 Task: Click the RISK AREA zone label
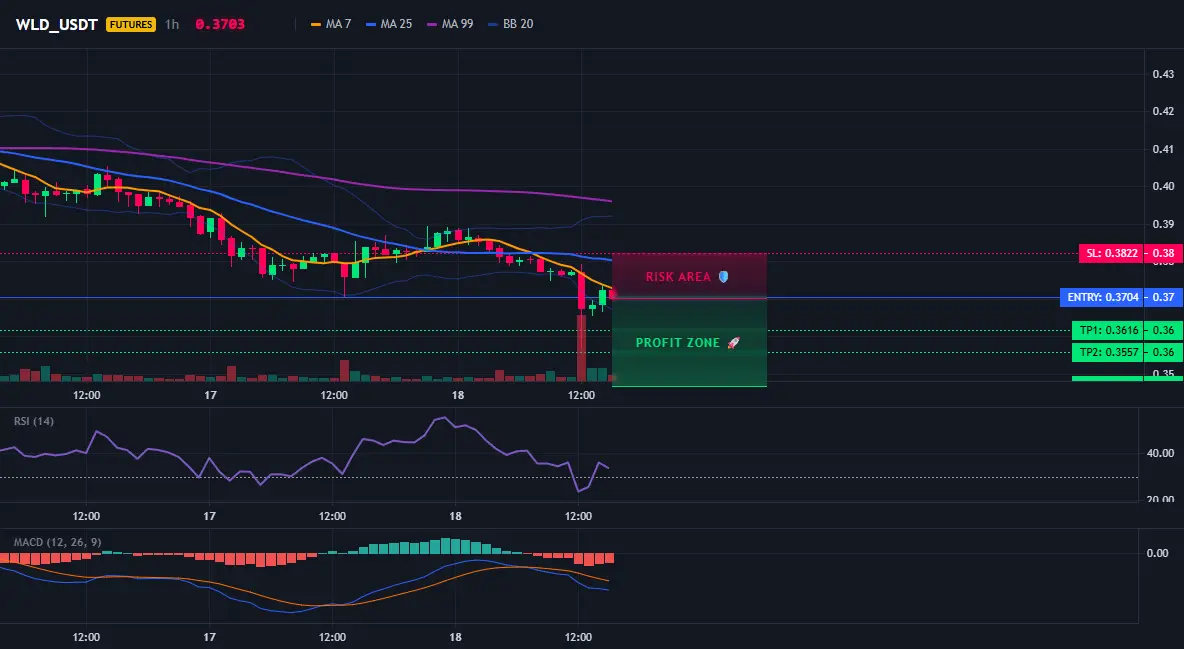tap(678, 277)
